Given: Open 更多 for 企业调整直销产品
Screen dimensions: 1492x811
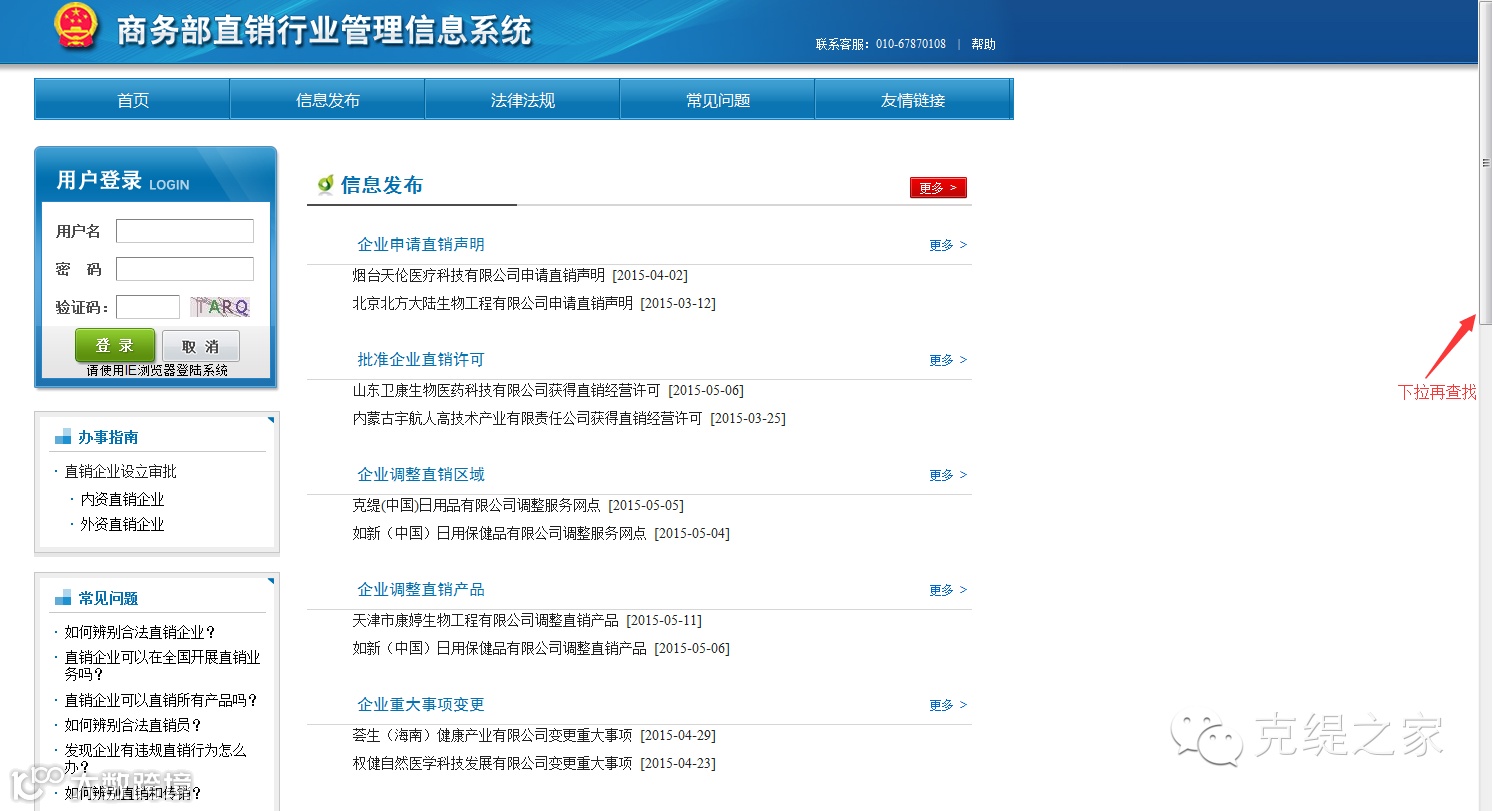Looking at the screenshot, I should pos(948,590).
